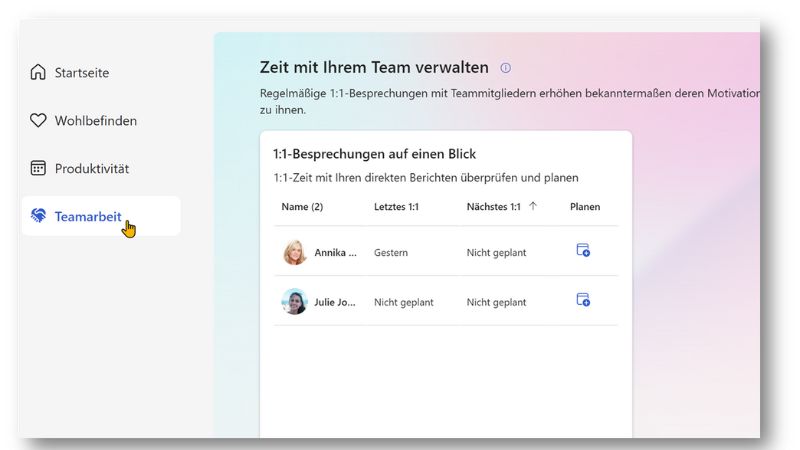Sort by Letztes 1:1 column header
This screenshot has height=450, width=800.
tap(396, 207)
